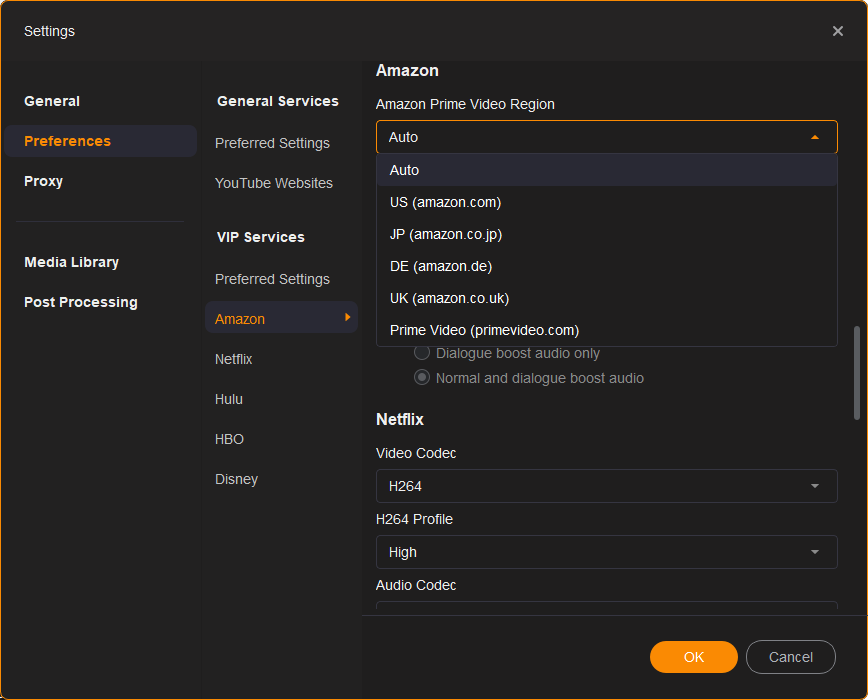The width and height of the screenshot is (868, 700).
Task: Switch to the Proxy settings tab
Action: [44, 181]
